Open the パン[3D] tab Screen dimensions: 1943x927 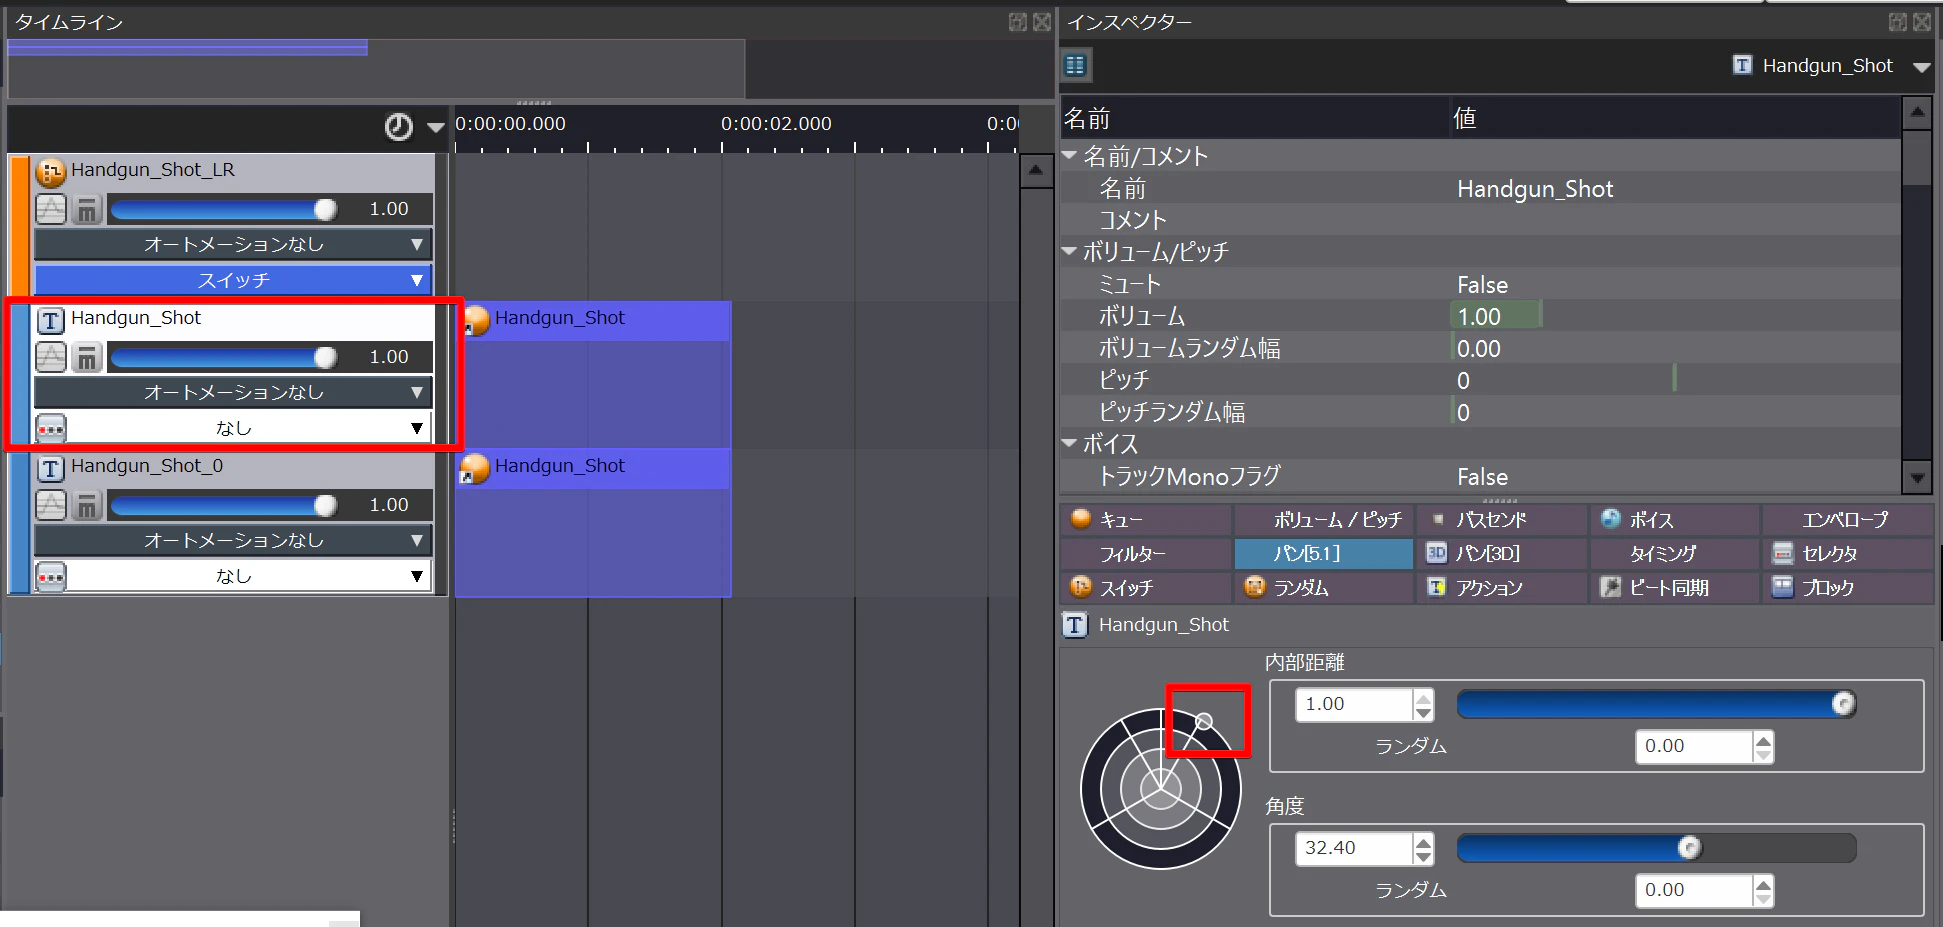click(1502, 554)
